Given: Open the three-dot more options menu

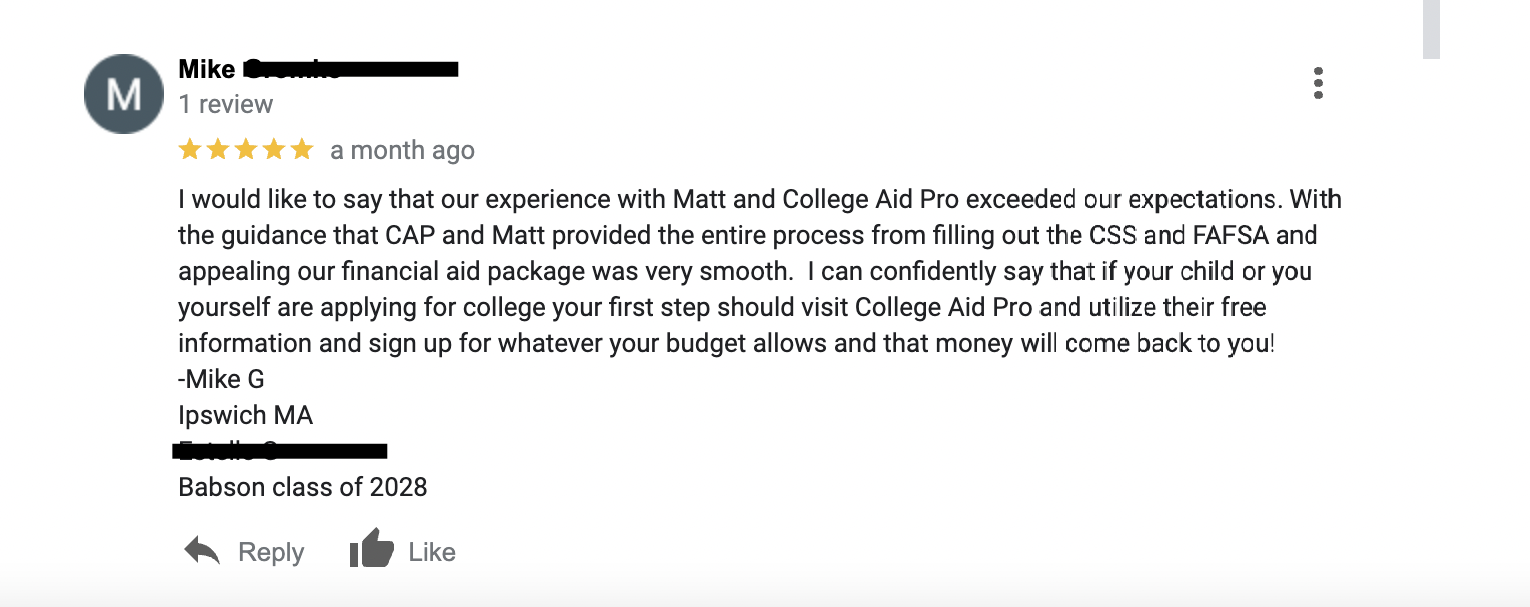Looking at the screenshot, I should (1318, 83).
